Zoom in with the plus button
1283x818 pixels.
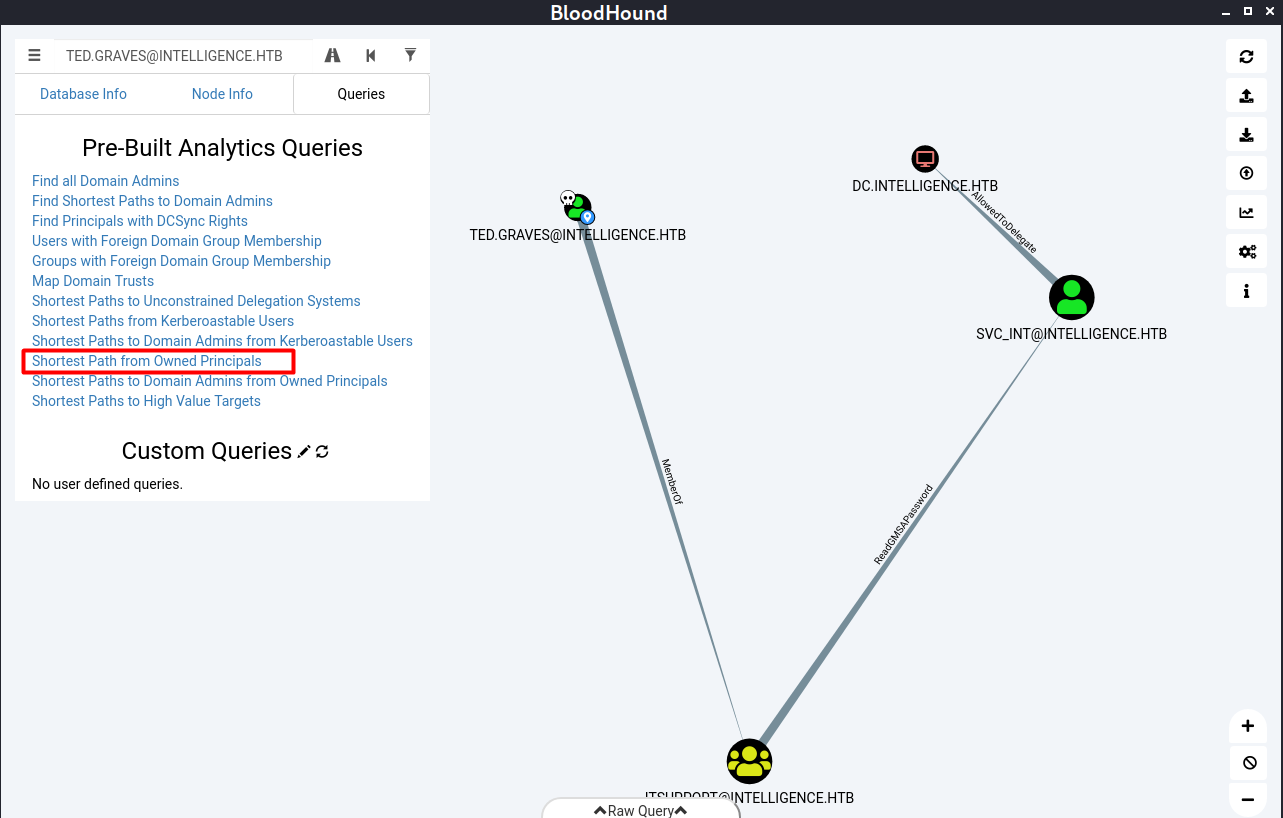click(x=1247, y=726)
